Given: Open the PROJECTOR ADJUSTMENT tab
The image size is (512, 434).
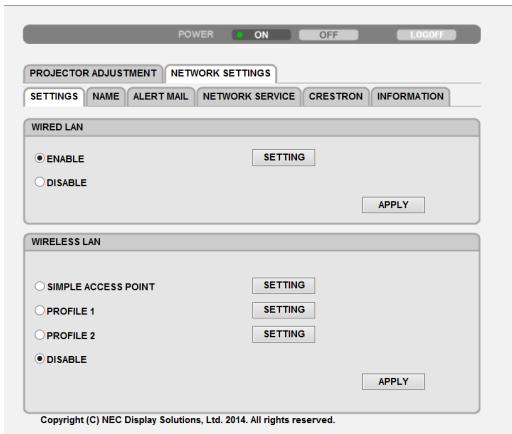Looking at the screenshot, I should click(x=93, y=73).
